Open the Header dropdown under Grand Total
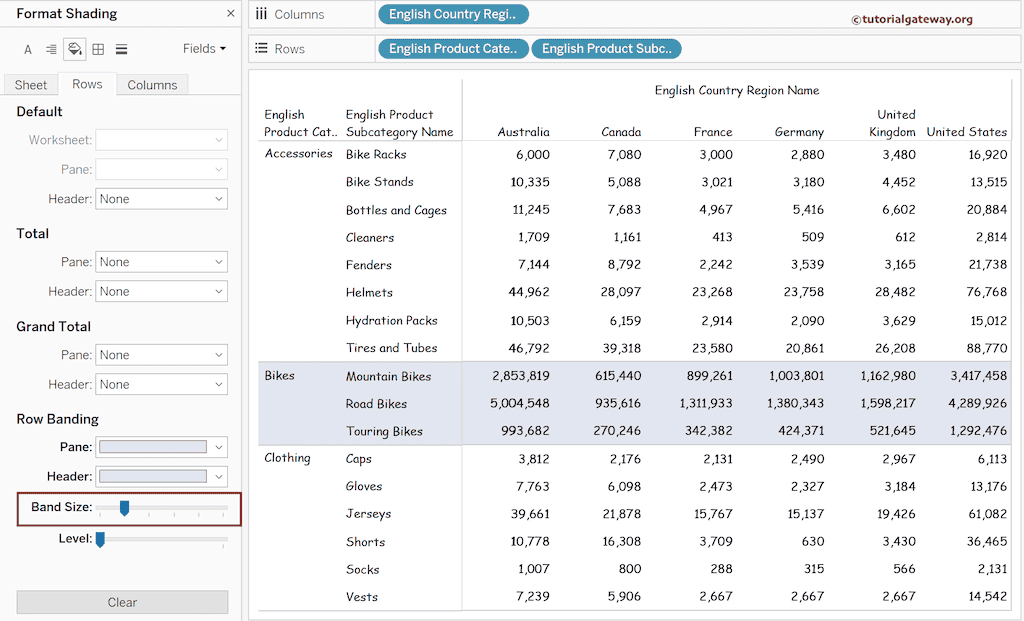This screenshot has height=621, width=1024. click(x=161, y=384)
